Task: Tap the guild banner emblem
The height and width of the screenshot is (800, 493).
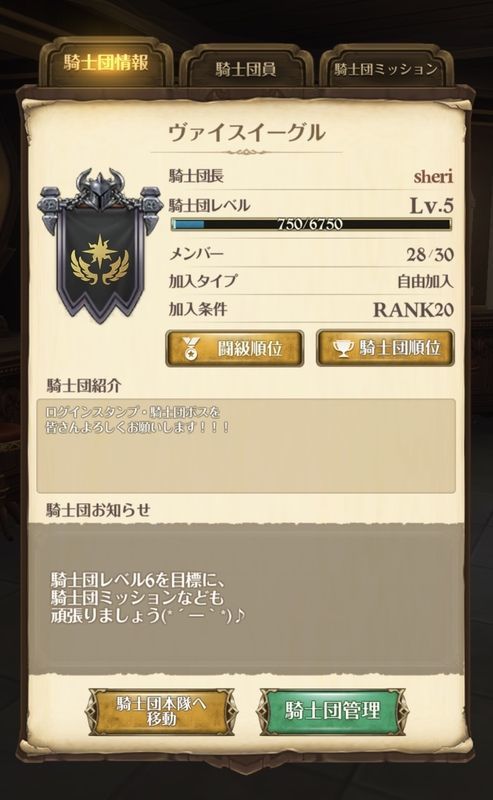Action: [x=100, y=247]
